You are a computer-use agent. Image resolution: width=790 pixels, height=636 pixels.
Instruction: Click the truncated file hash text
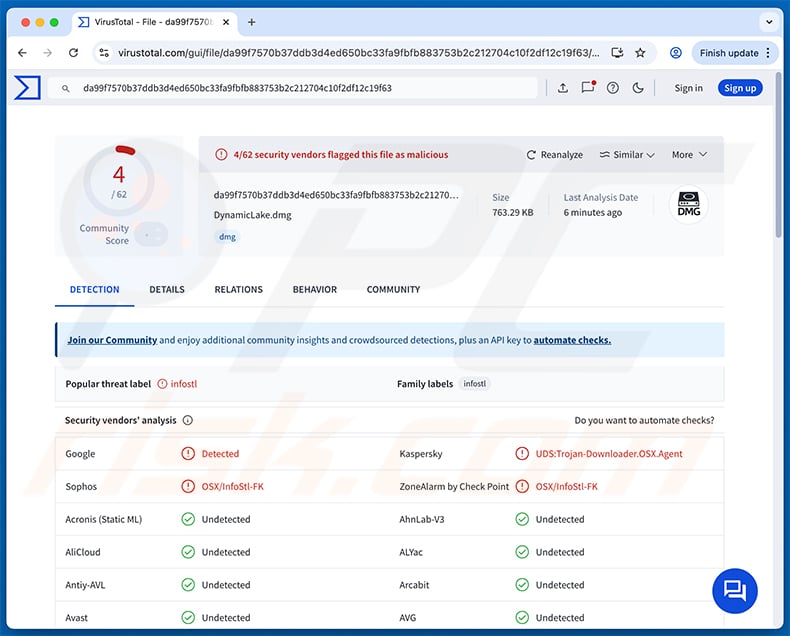click(x=336, y=195)
